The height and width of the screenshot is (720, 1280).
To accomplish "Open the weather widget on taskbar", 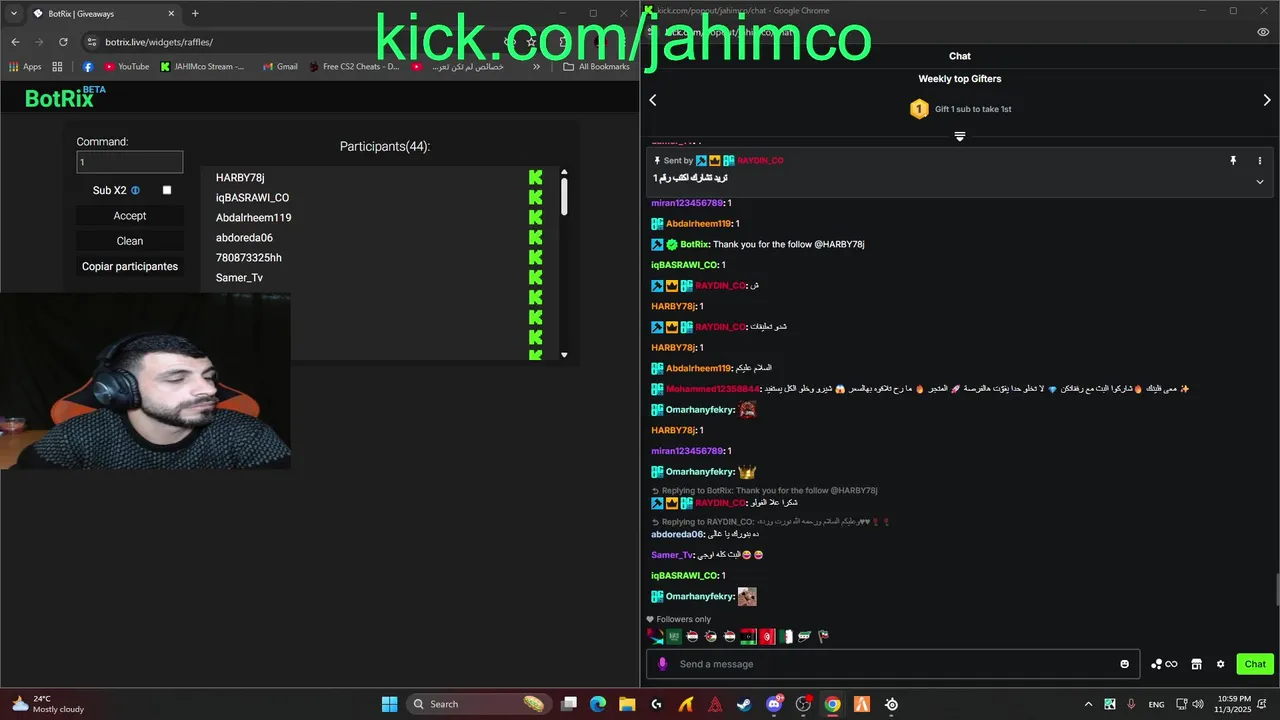I will pos(47,704).
